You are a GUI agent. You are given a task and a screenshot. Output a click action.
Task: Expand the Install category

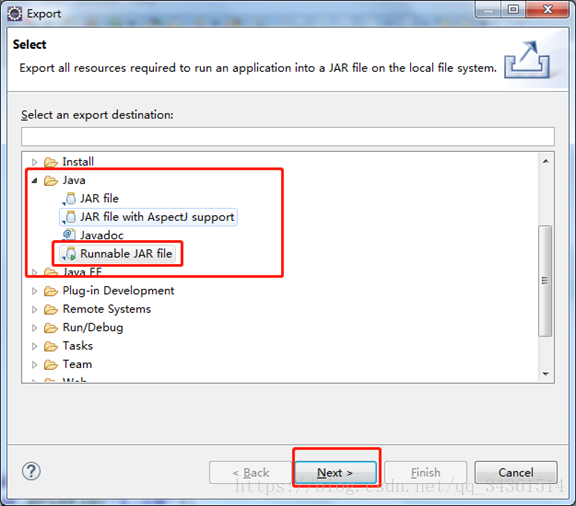pos(35,162)
